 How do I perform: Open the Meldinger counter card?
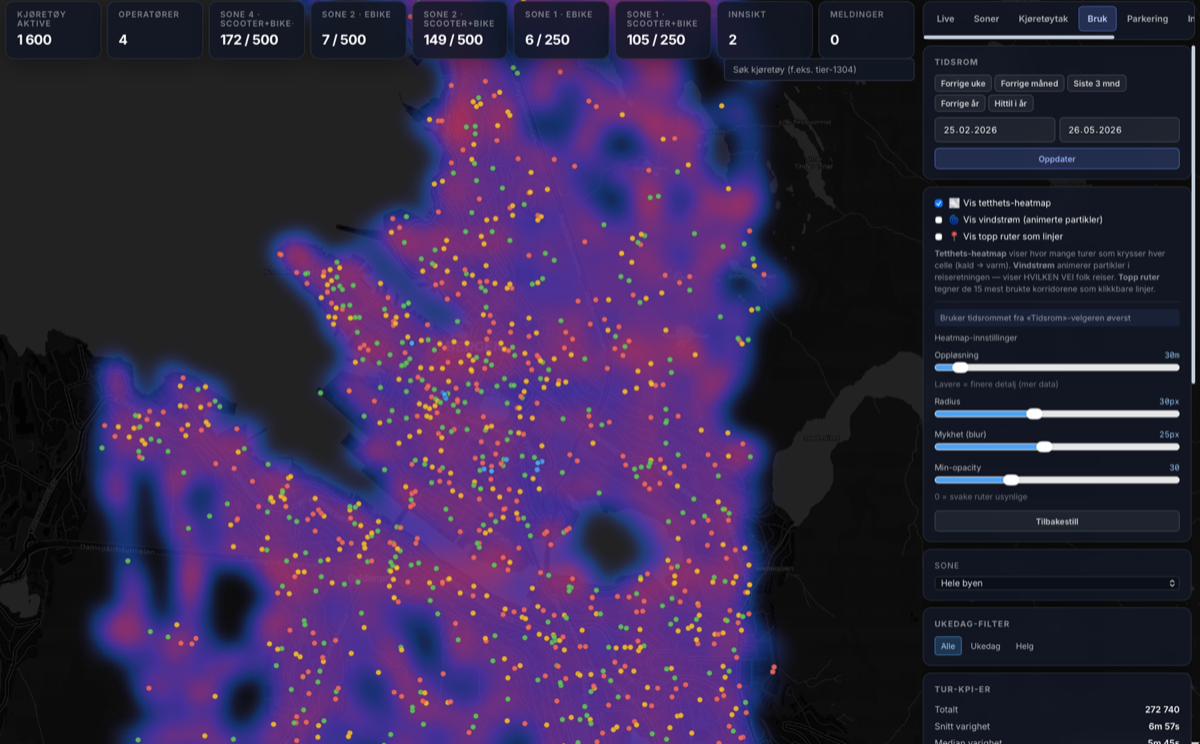pos(866,29)
